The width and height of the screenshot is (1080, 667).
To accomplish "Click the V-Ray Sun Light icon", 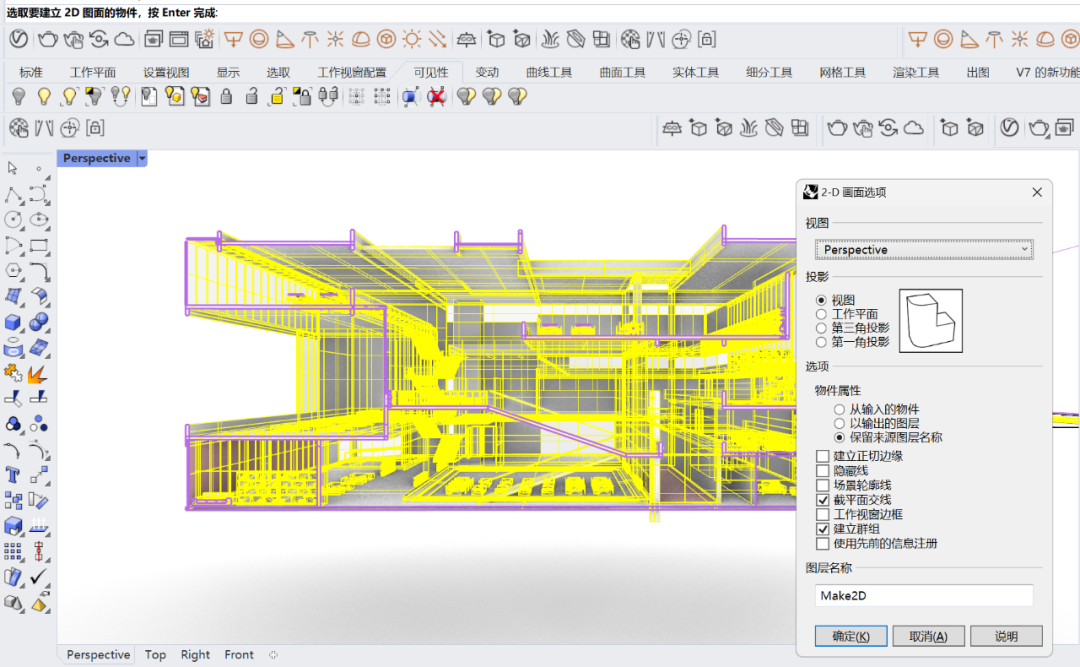I will pyautogui.click(x=412, y=39).
